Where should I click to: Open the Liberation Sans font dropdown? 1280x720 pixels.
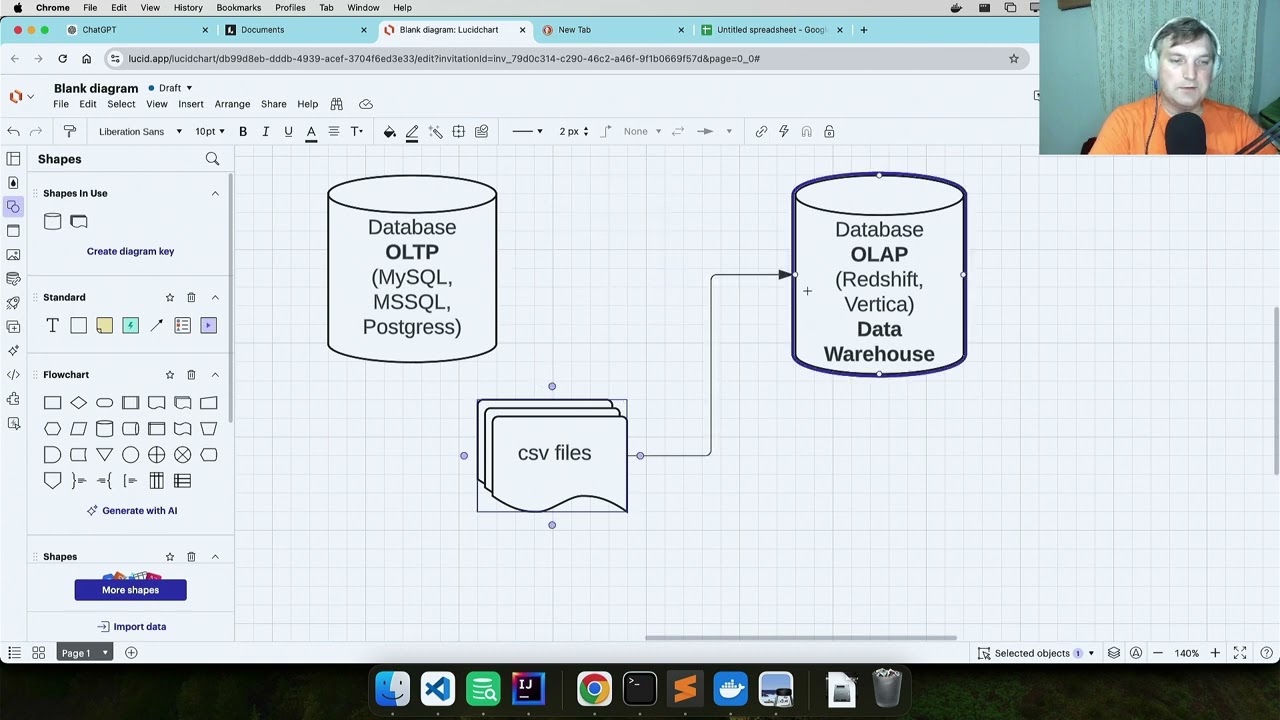(x=140, y=131)
